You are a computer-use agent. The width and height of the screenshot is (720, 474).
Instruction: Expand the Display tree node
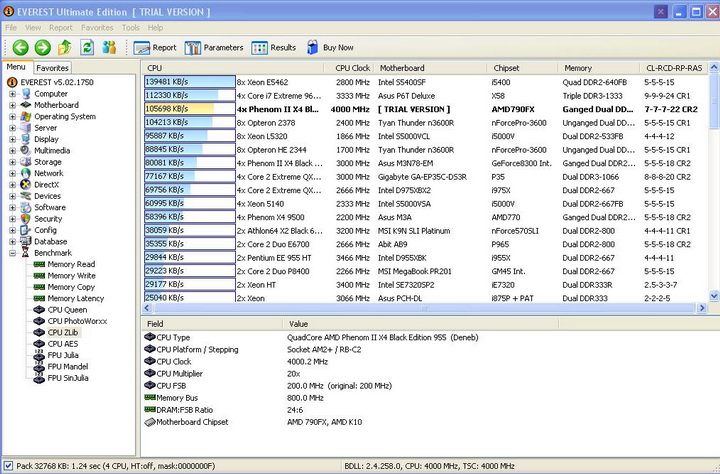pyautogui.click(x=12, y=139)
